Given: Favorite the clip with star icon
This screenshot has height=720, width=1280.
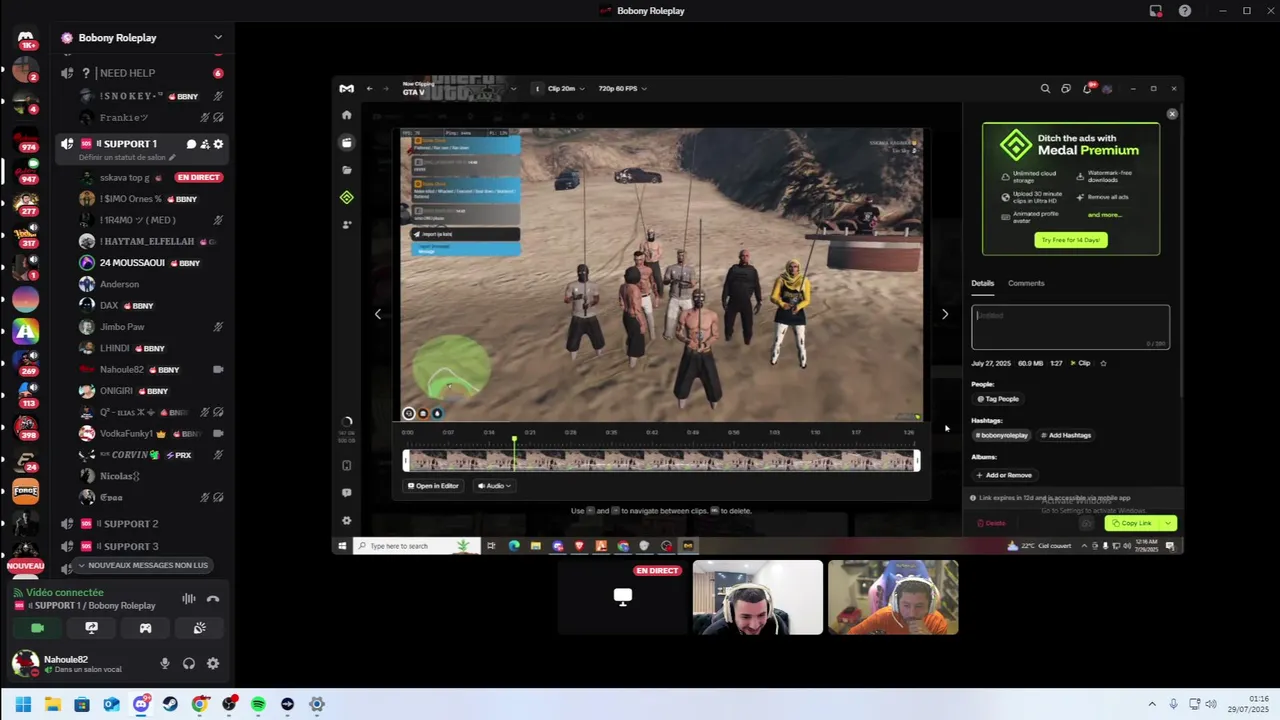Looking at the screenshot, I should pyautogui.click(x=1103, y=363).
